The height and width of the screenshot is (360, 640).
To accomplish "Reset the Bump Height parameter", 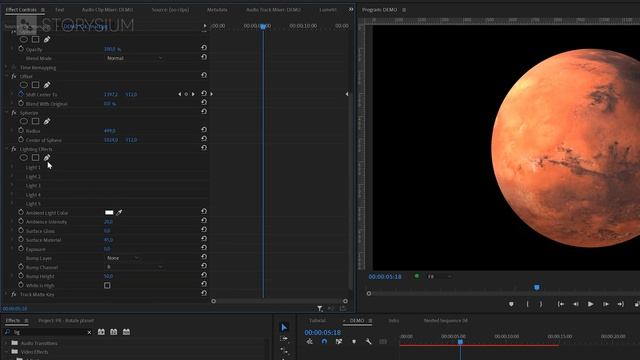I will tap(204, 276).
